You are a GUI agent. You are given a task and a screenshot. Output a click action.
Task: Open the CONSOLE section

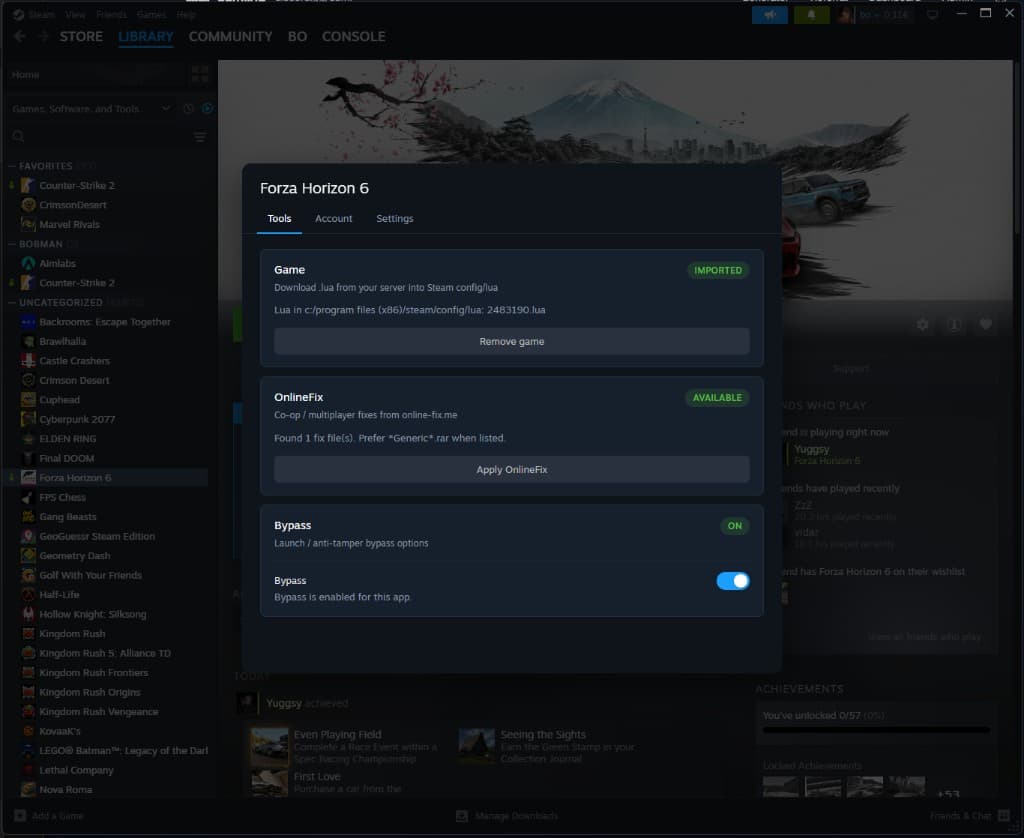click(353, 37)
